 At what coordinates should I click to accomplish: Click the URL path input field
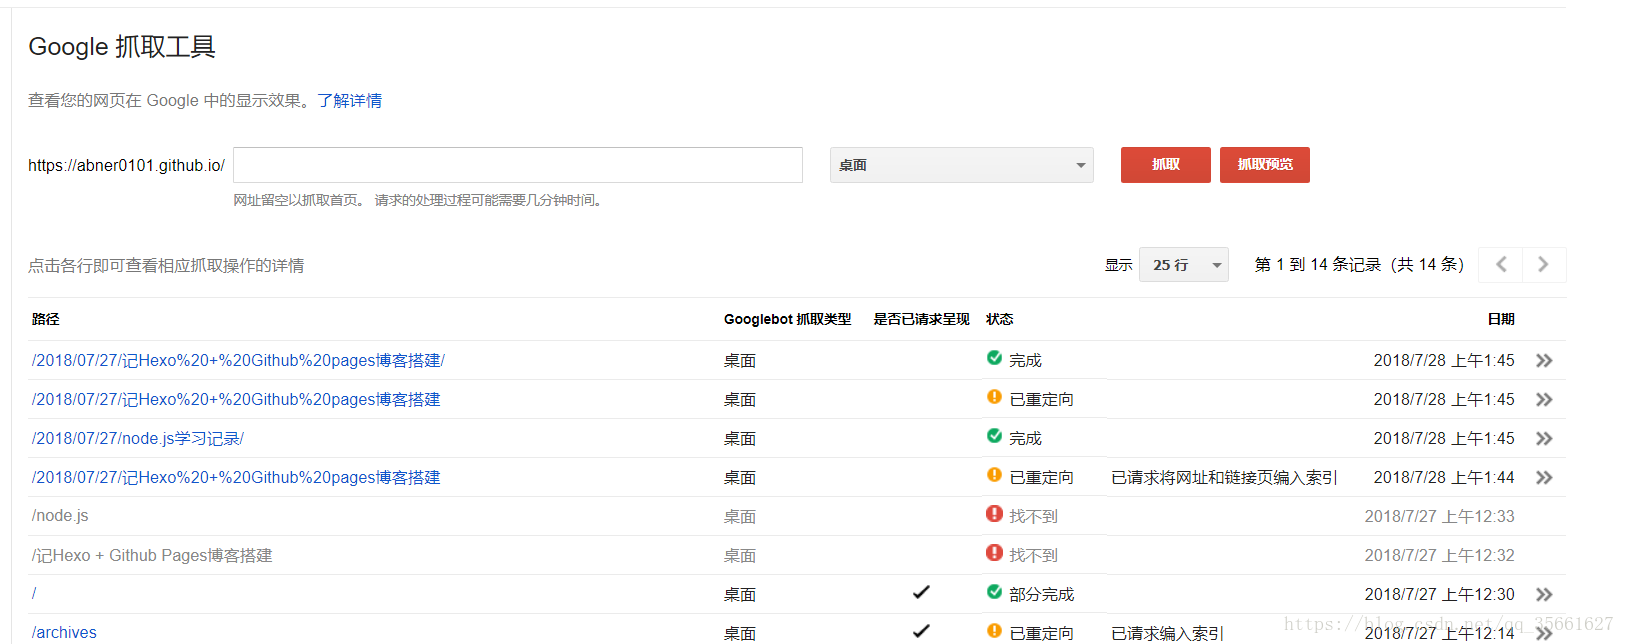(518, 165)
